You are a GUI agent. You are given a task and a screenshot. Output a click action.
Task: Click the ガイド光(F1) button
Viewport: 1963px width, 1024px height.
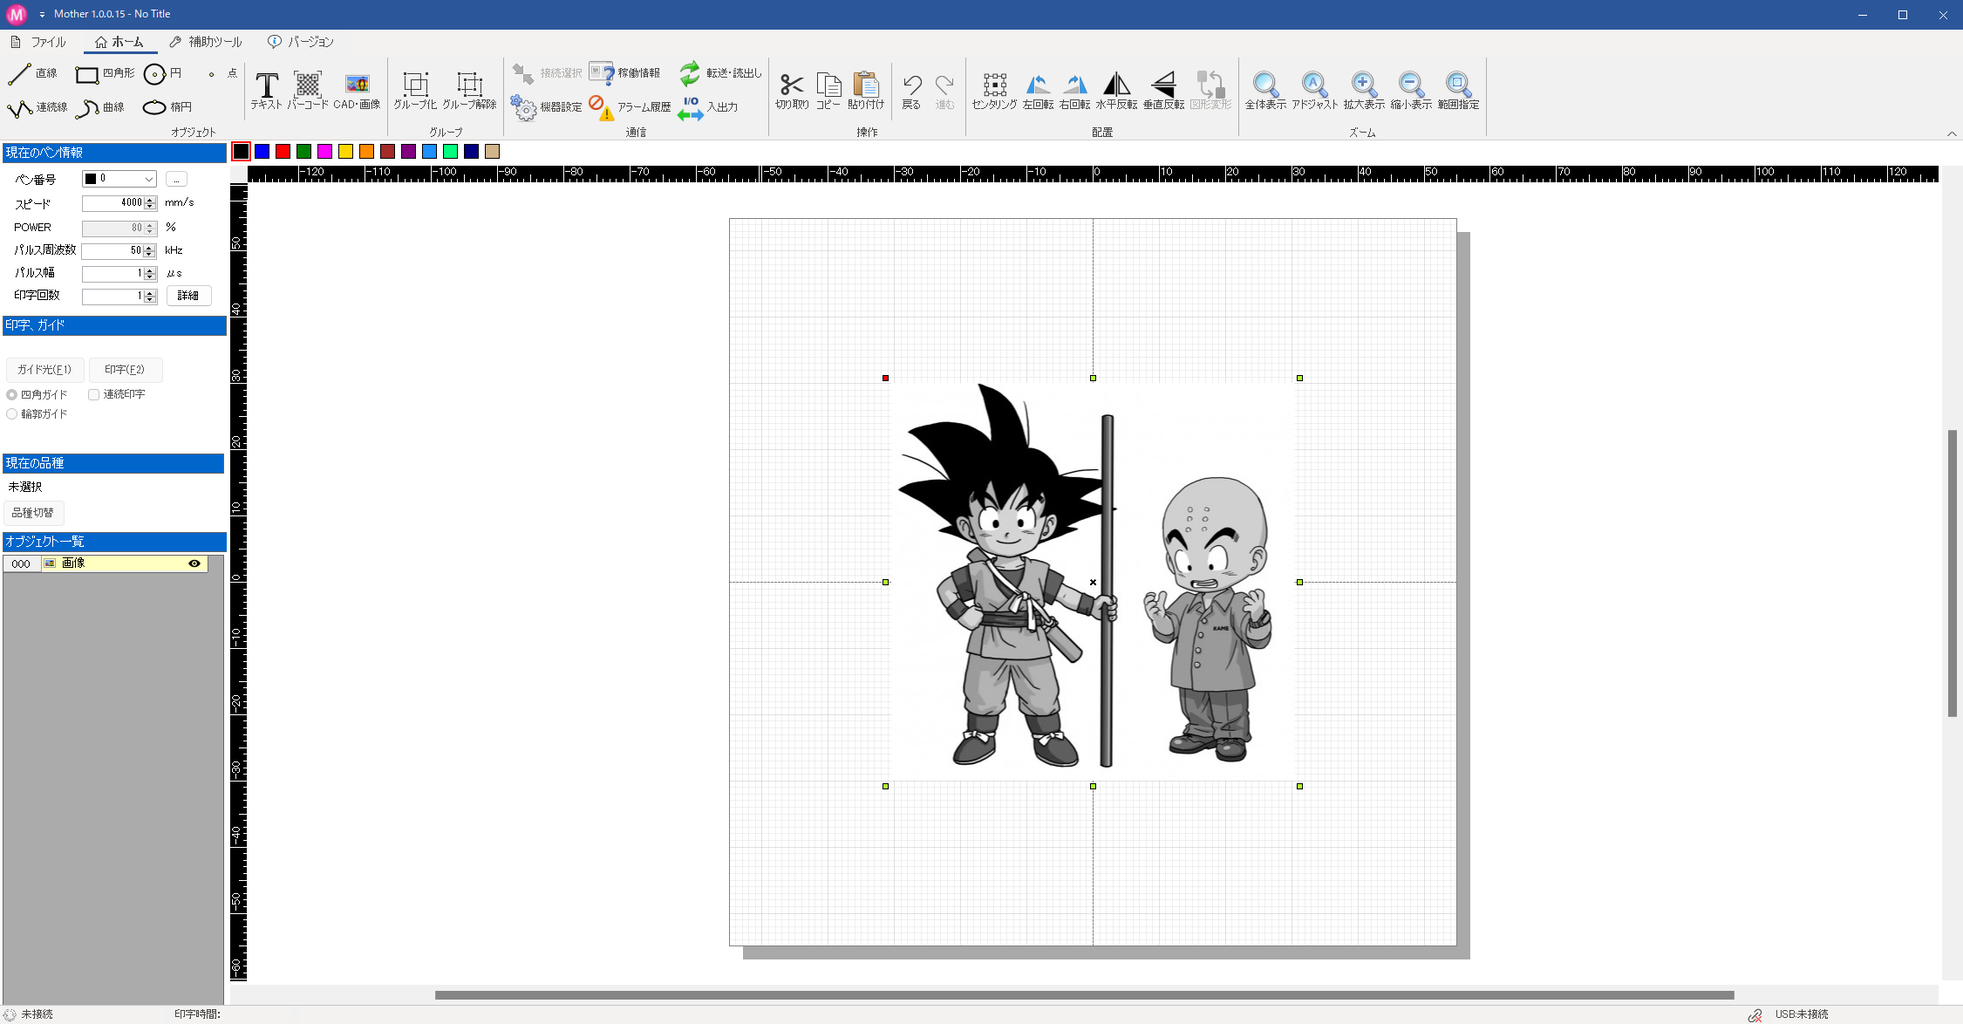pos(45,369)
